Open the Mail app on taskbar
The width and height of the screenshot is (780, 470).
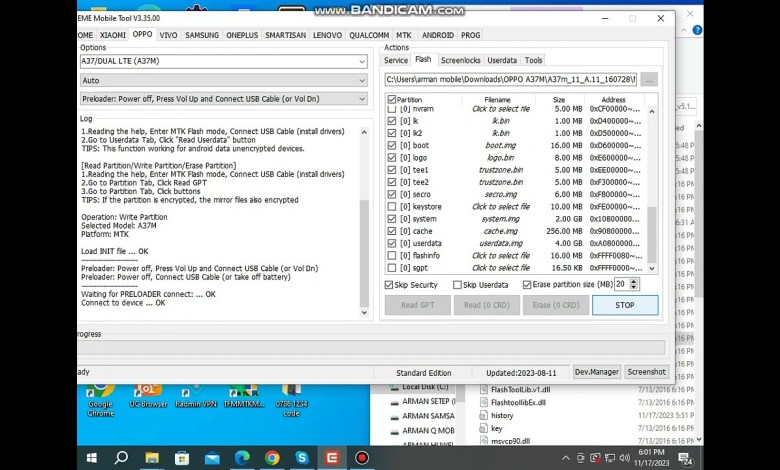[x=211, y=458]
